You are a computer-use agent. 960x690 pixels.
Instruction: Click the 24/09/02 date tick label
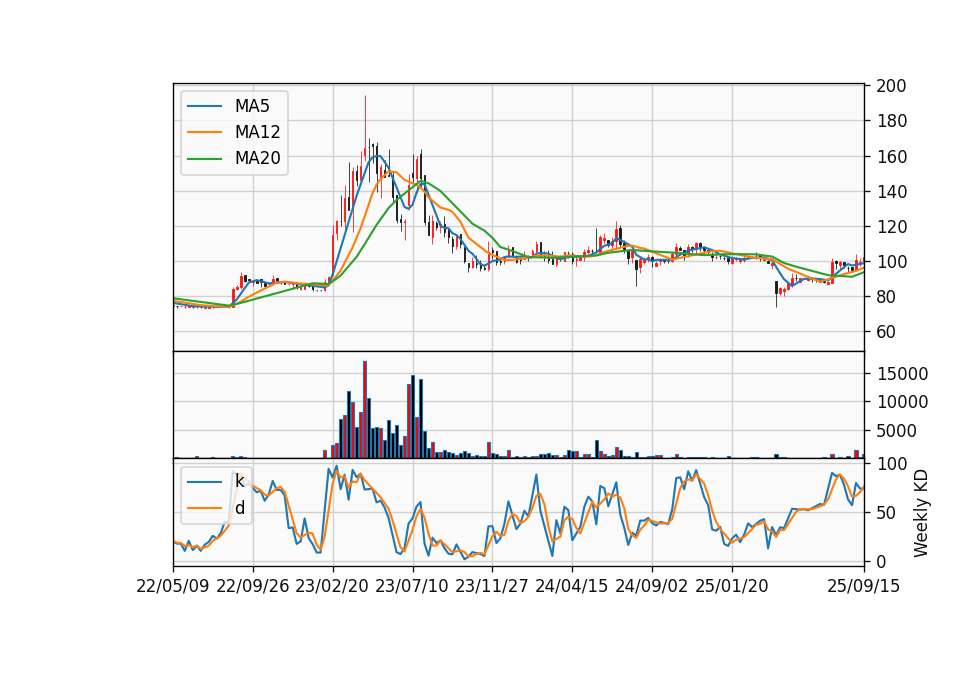[x=651, y=586]
